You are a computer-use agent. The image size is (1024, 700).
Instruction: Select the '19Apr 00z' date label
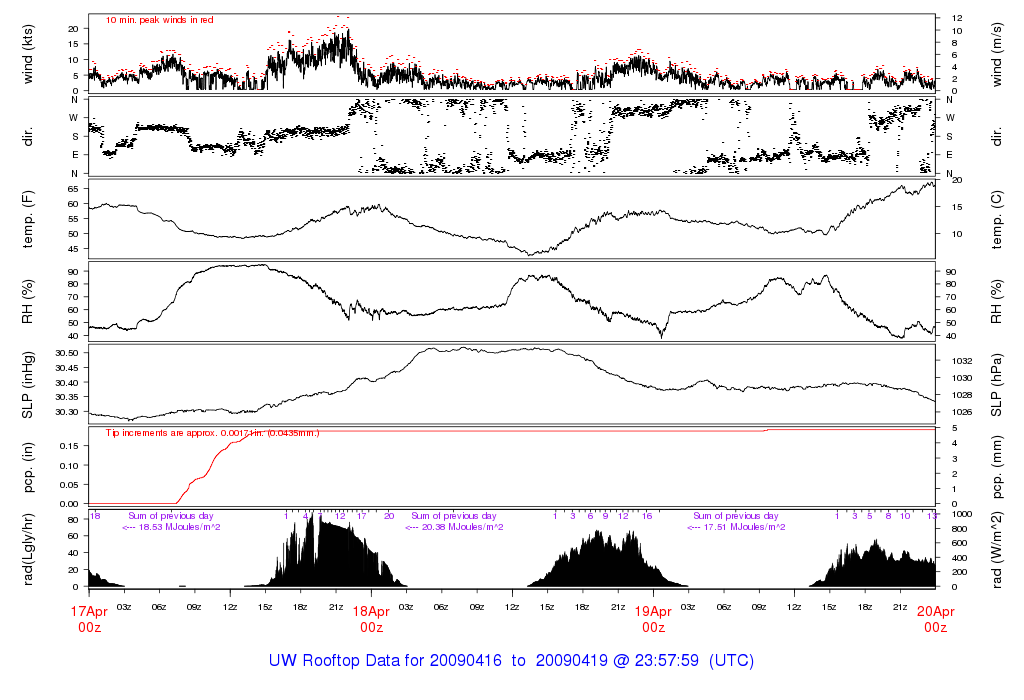point(653,619)
